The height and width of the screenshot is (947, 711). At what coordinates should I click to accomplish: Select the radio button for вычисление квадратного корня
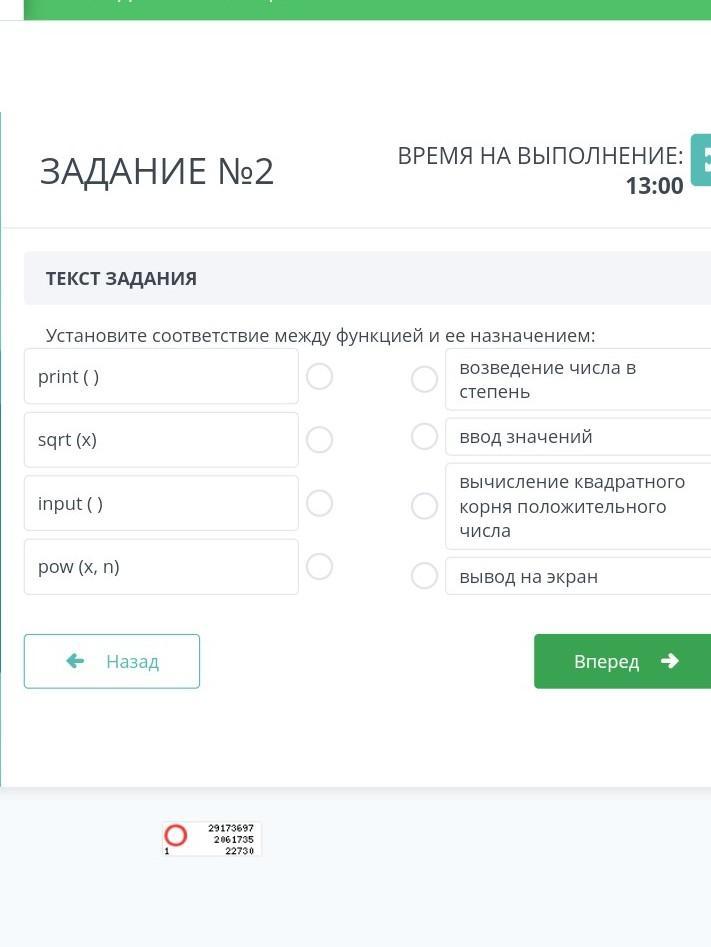click(424, 506)
